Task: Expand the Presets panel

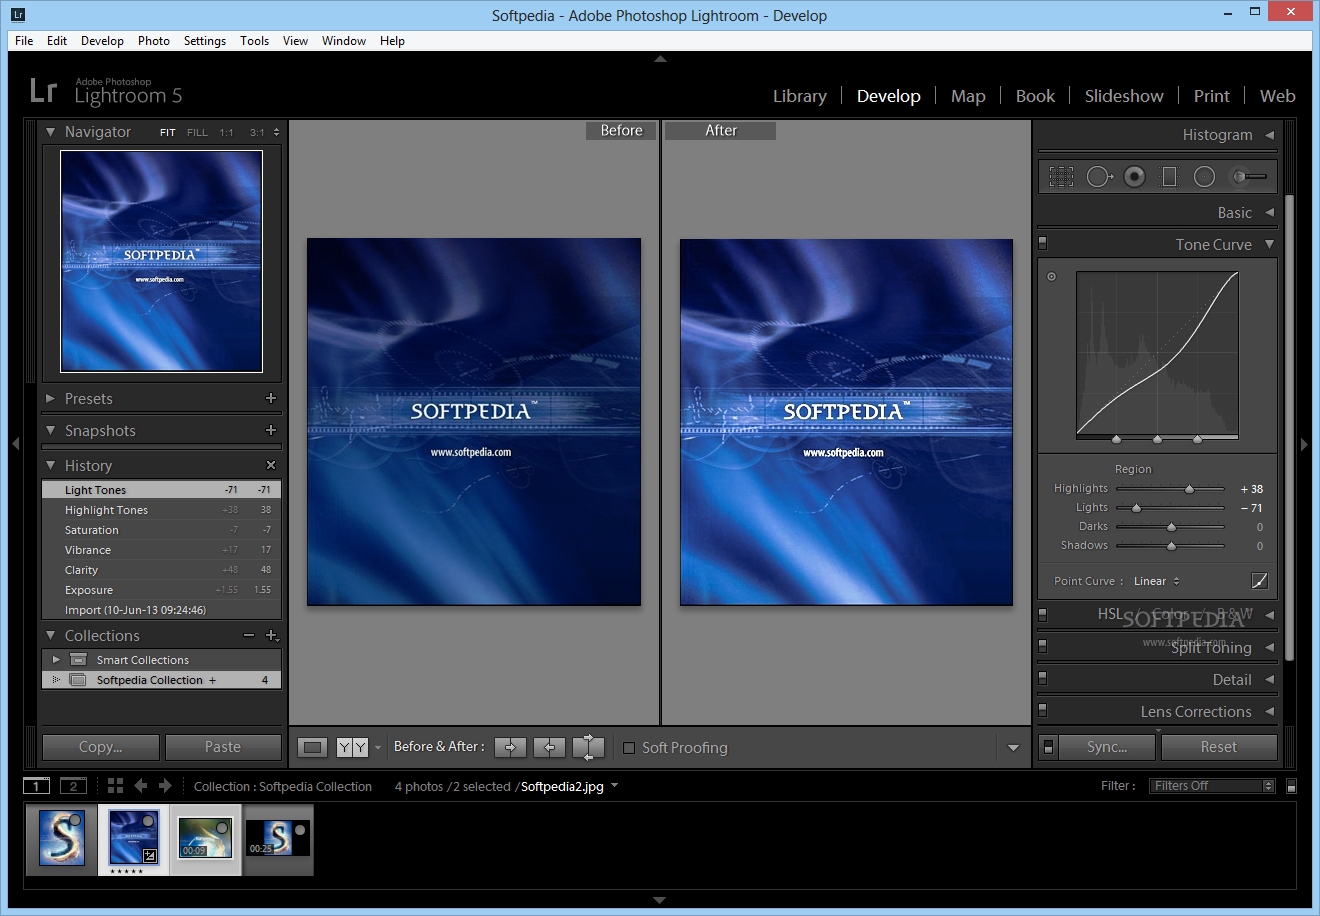Action: coord(50,398)
